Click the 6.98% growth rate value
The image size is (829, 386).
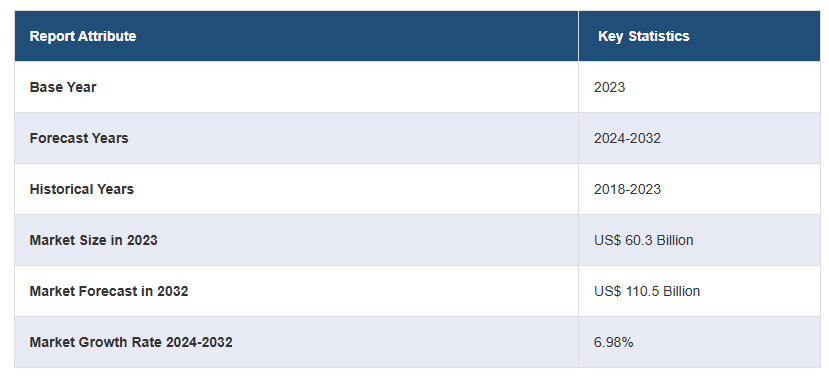(x=613, y=343)
